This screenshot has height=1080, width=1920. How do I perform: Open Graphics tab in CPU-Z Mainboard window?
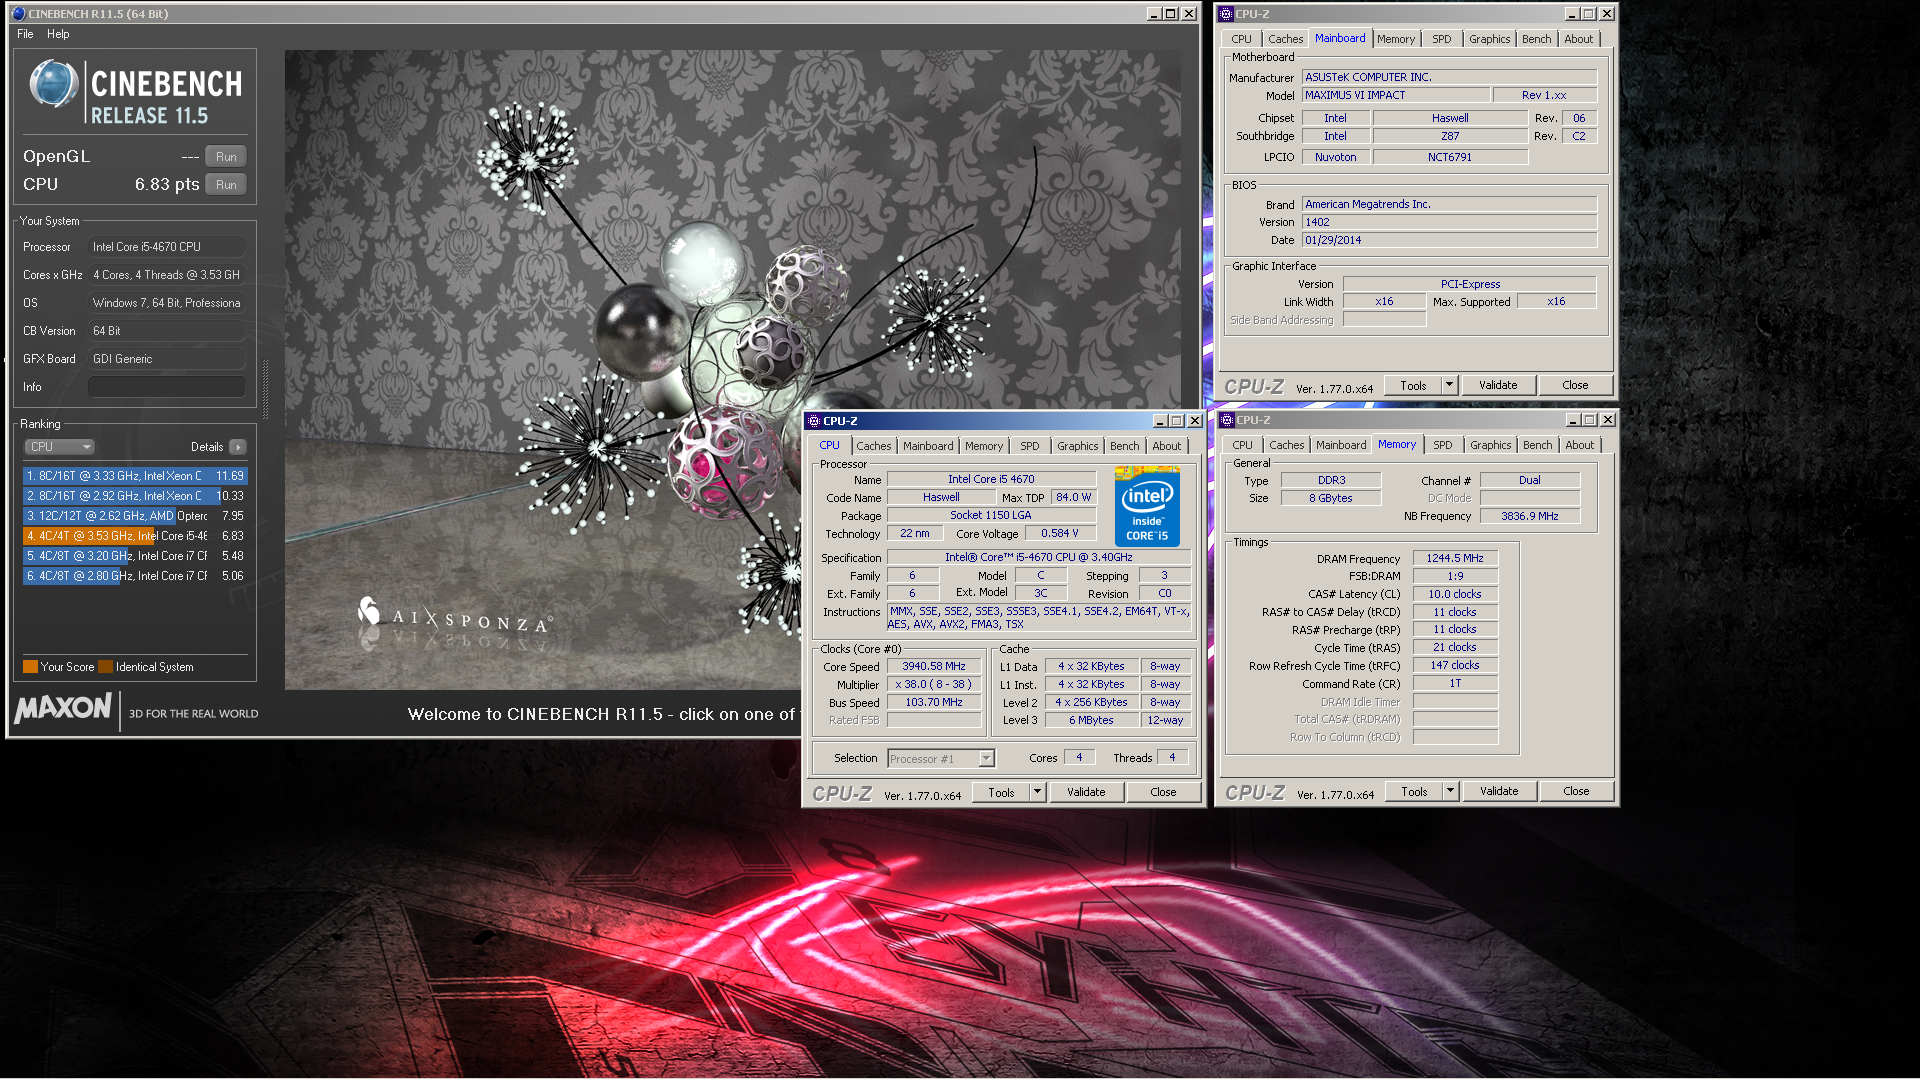point(1489,39)
